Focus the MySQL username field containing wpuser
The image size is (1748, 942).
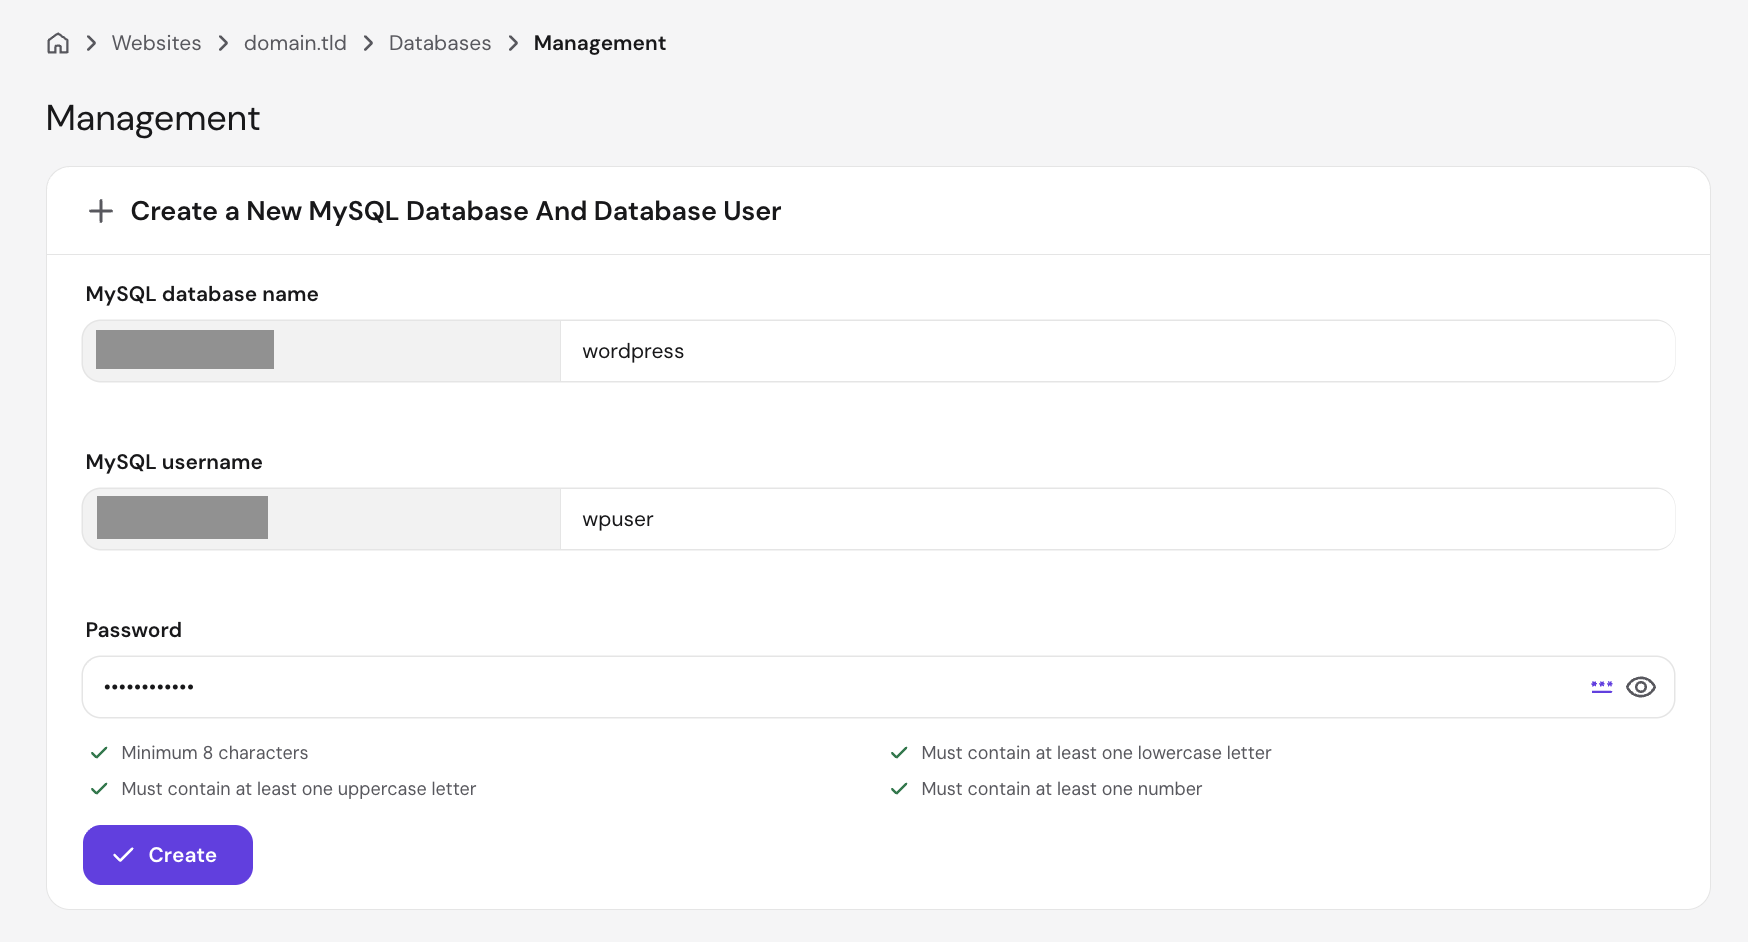pos(1117,519)
